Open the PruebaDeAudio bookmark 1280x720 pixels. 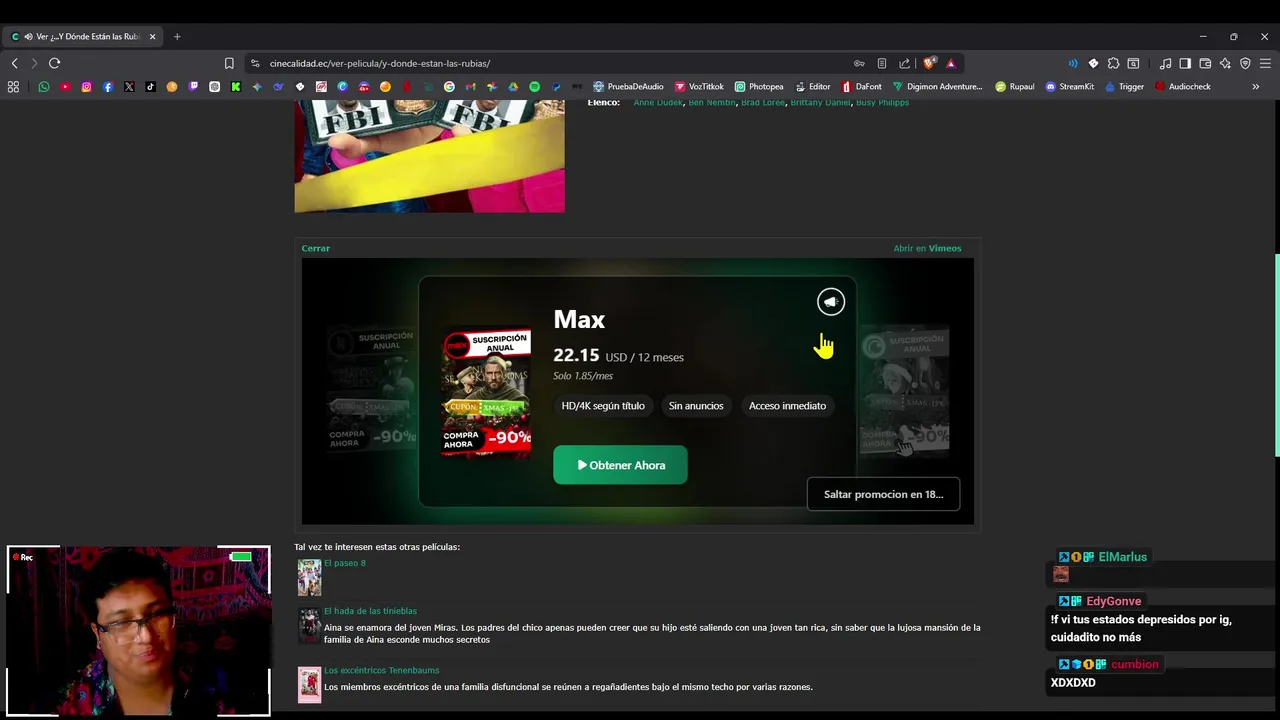click(x=628, y=87)
